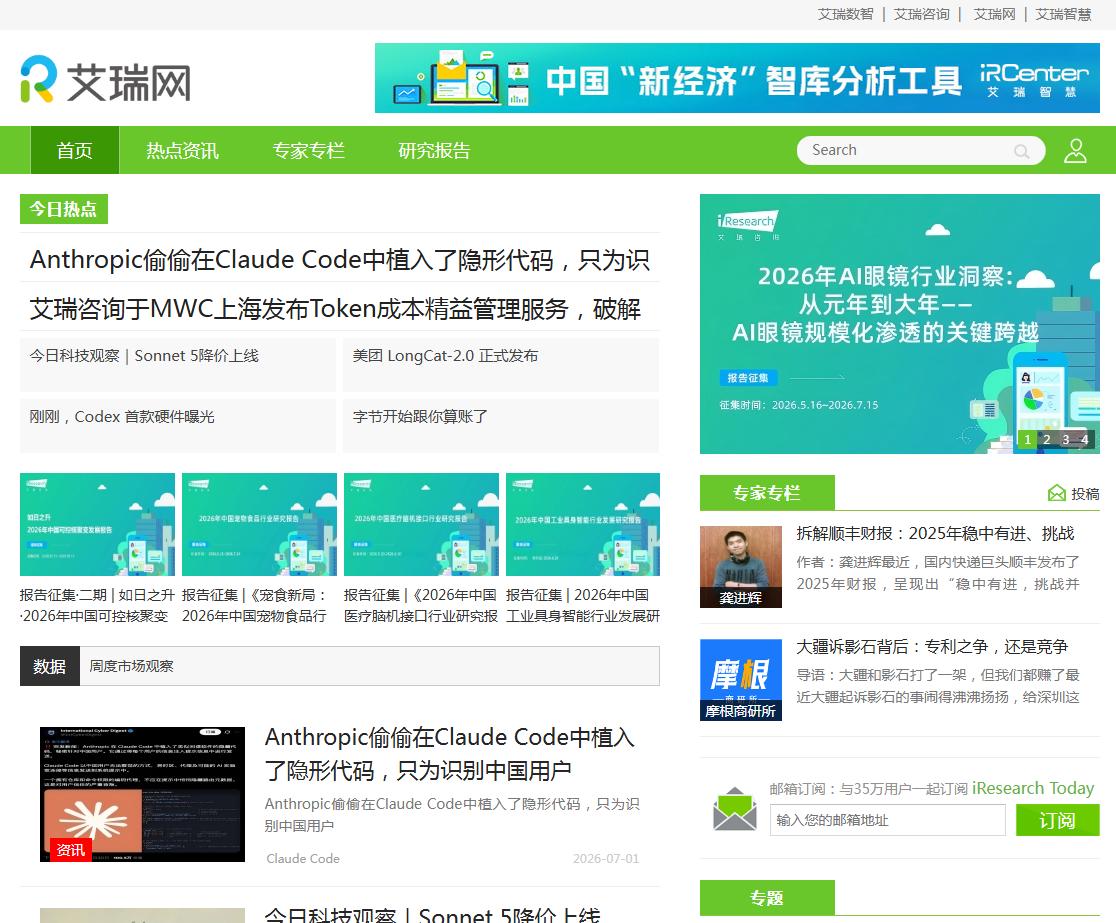Open the 研究报告 nav tab
1116x923 pixels.
coord(434,150)
